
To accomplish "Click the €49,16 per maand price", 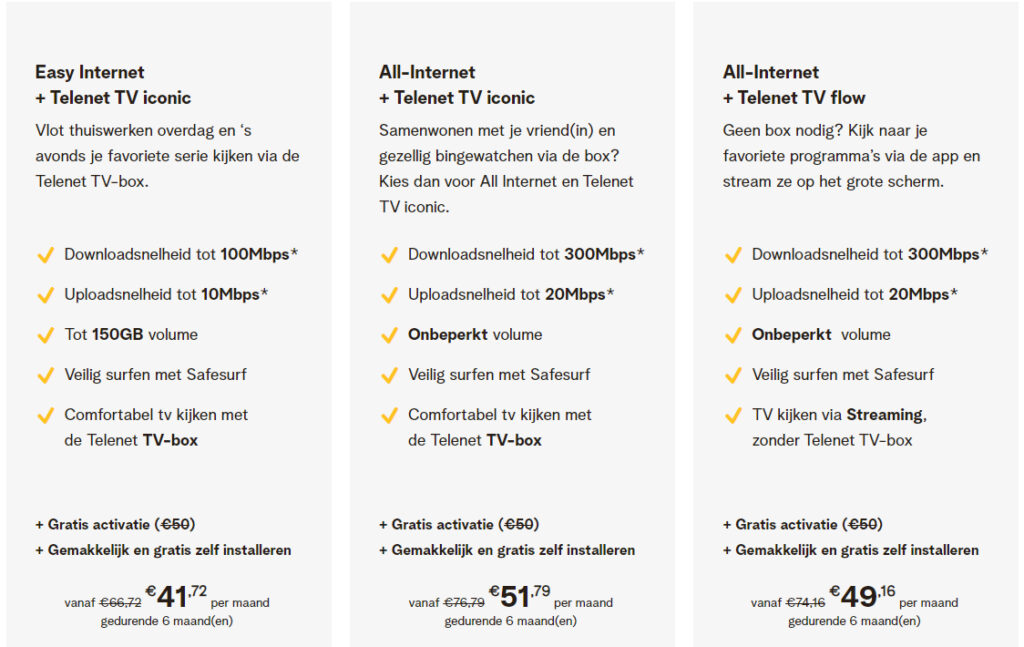I will 863,595.
